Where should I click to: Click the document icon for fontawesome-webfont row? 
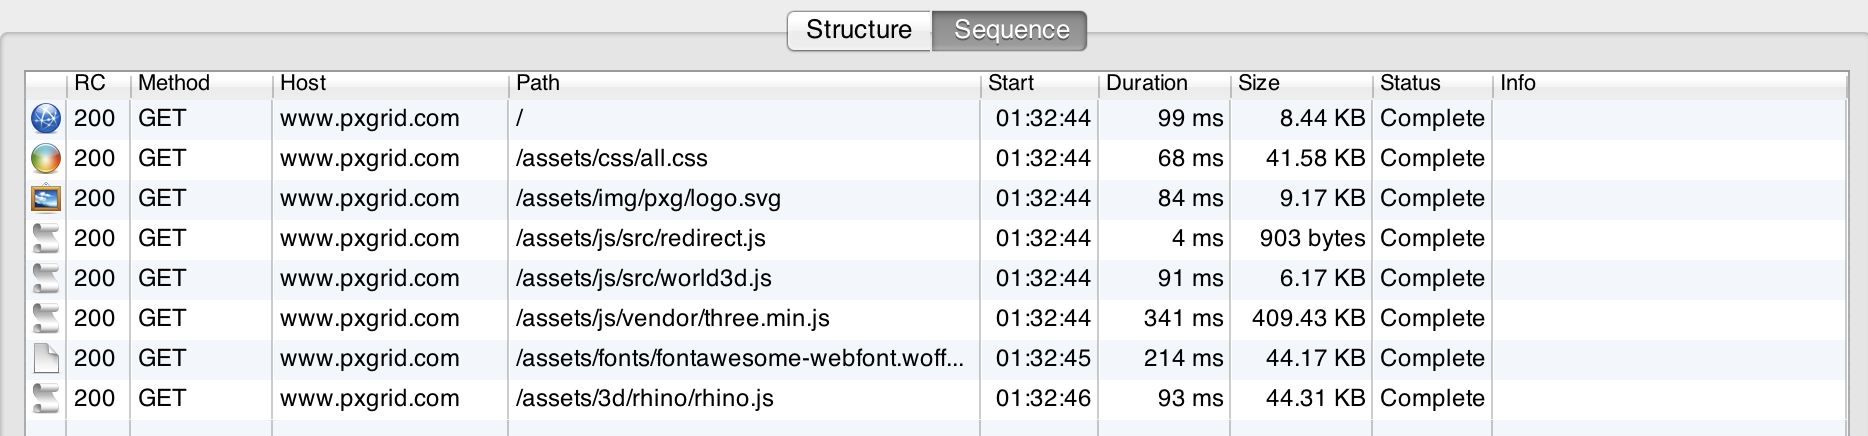click(x=46, y=358)
